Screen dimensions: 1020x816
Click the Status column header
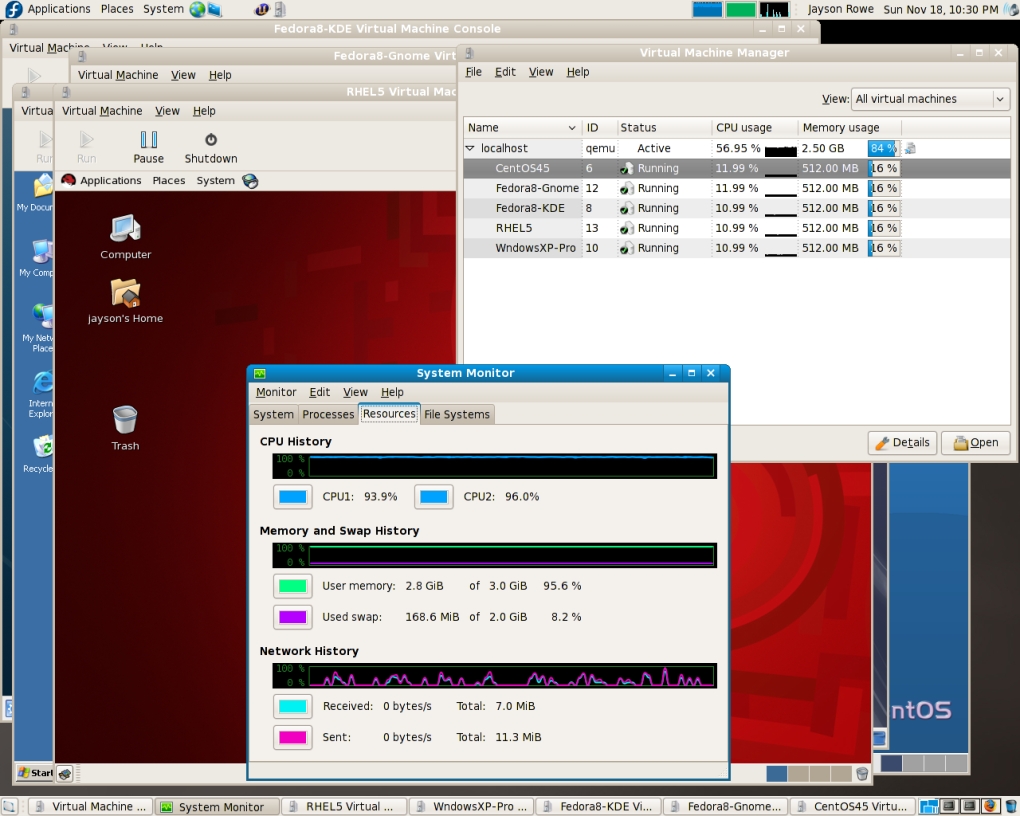[664, 128]
